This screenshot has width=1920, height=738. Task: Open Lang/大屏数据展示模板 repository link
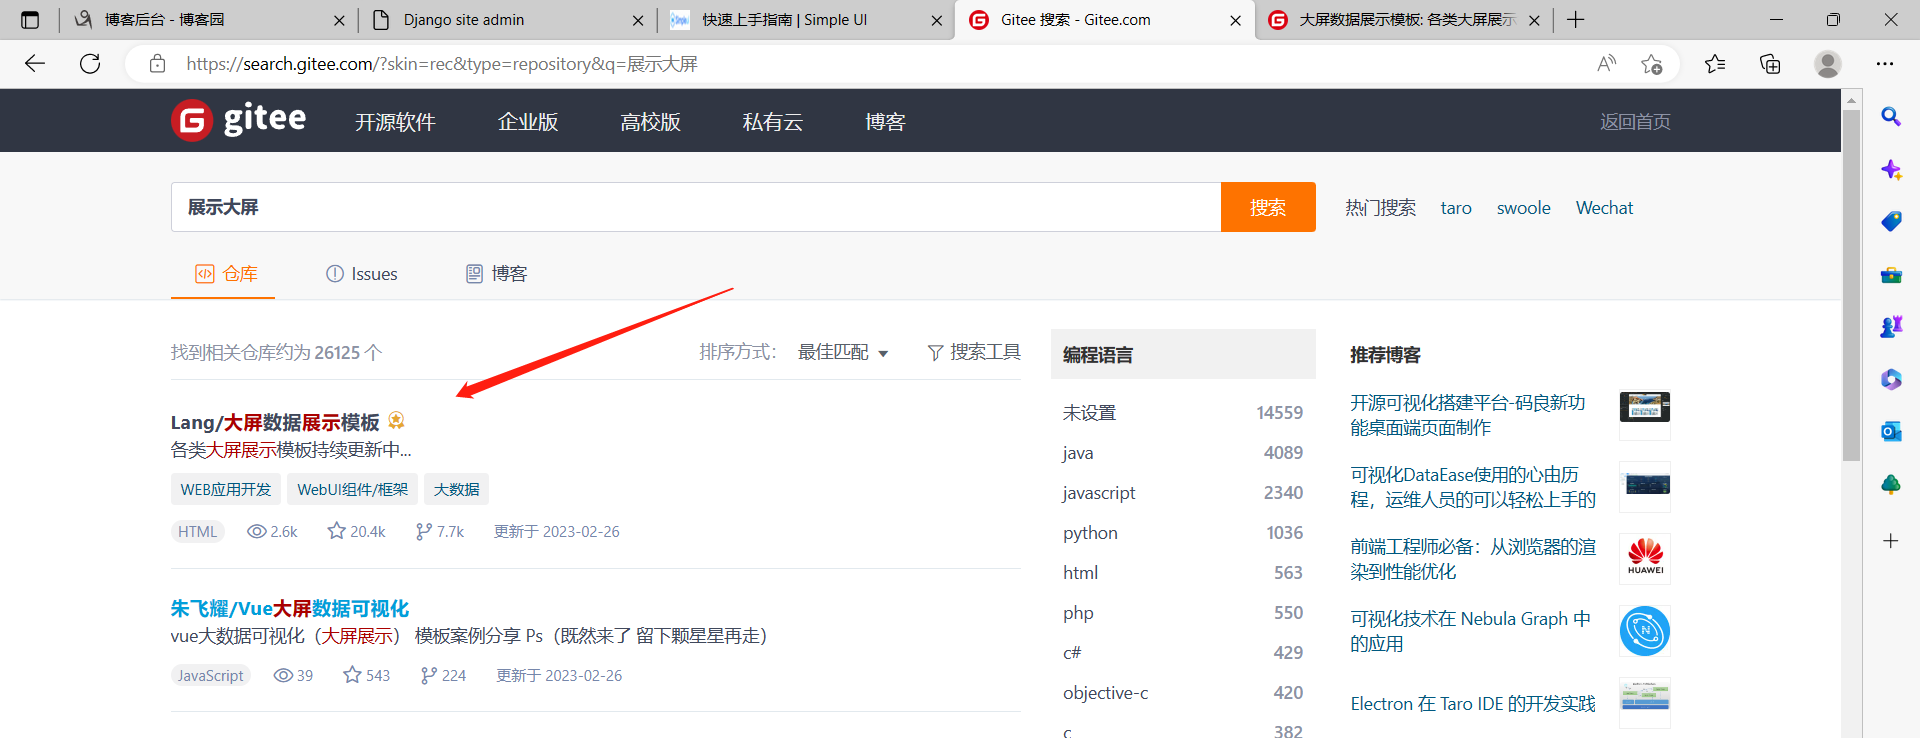point(275,422)
